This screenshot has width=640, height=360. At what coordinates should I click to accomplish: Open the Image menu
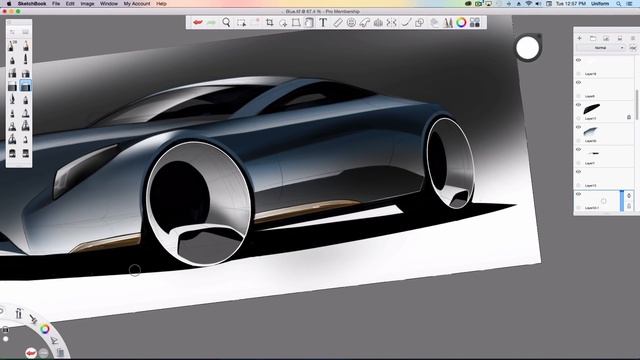click(x=87, y=4)
